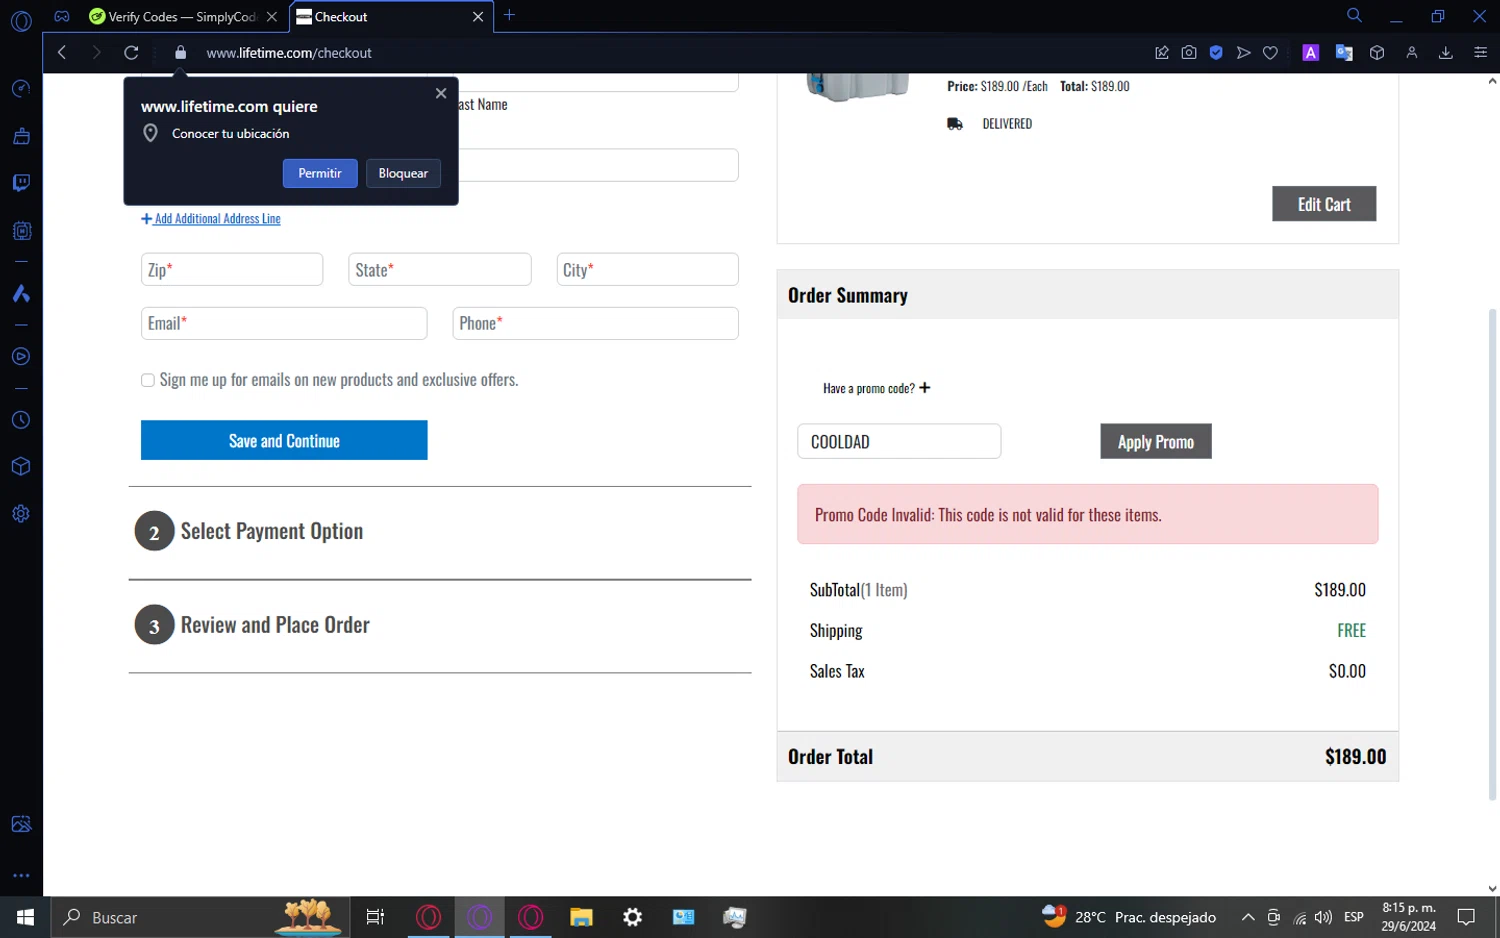The image size is (1500, 938).
Task: Open the translate extension icon
Action: pyautogui.click(x=1344, y=53)
